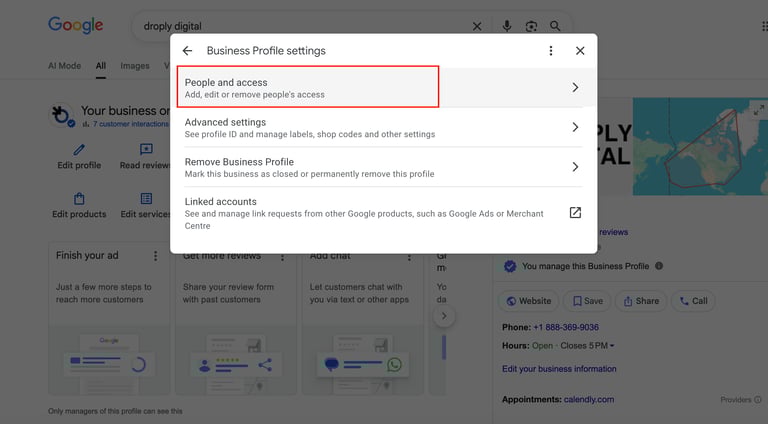
Task: Open Finish your ad card options menu
Action: click(155, 256)
